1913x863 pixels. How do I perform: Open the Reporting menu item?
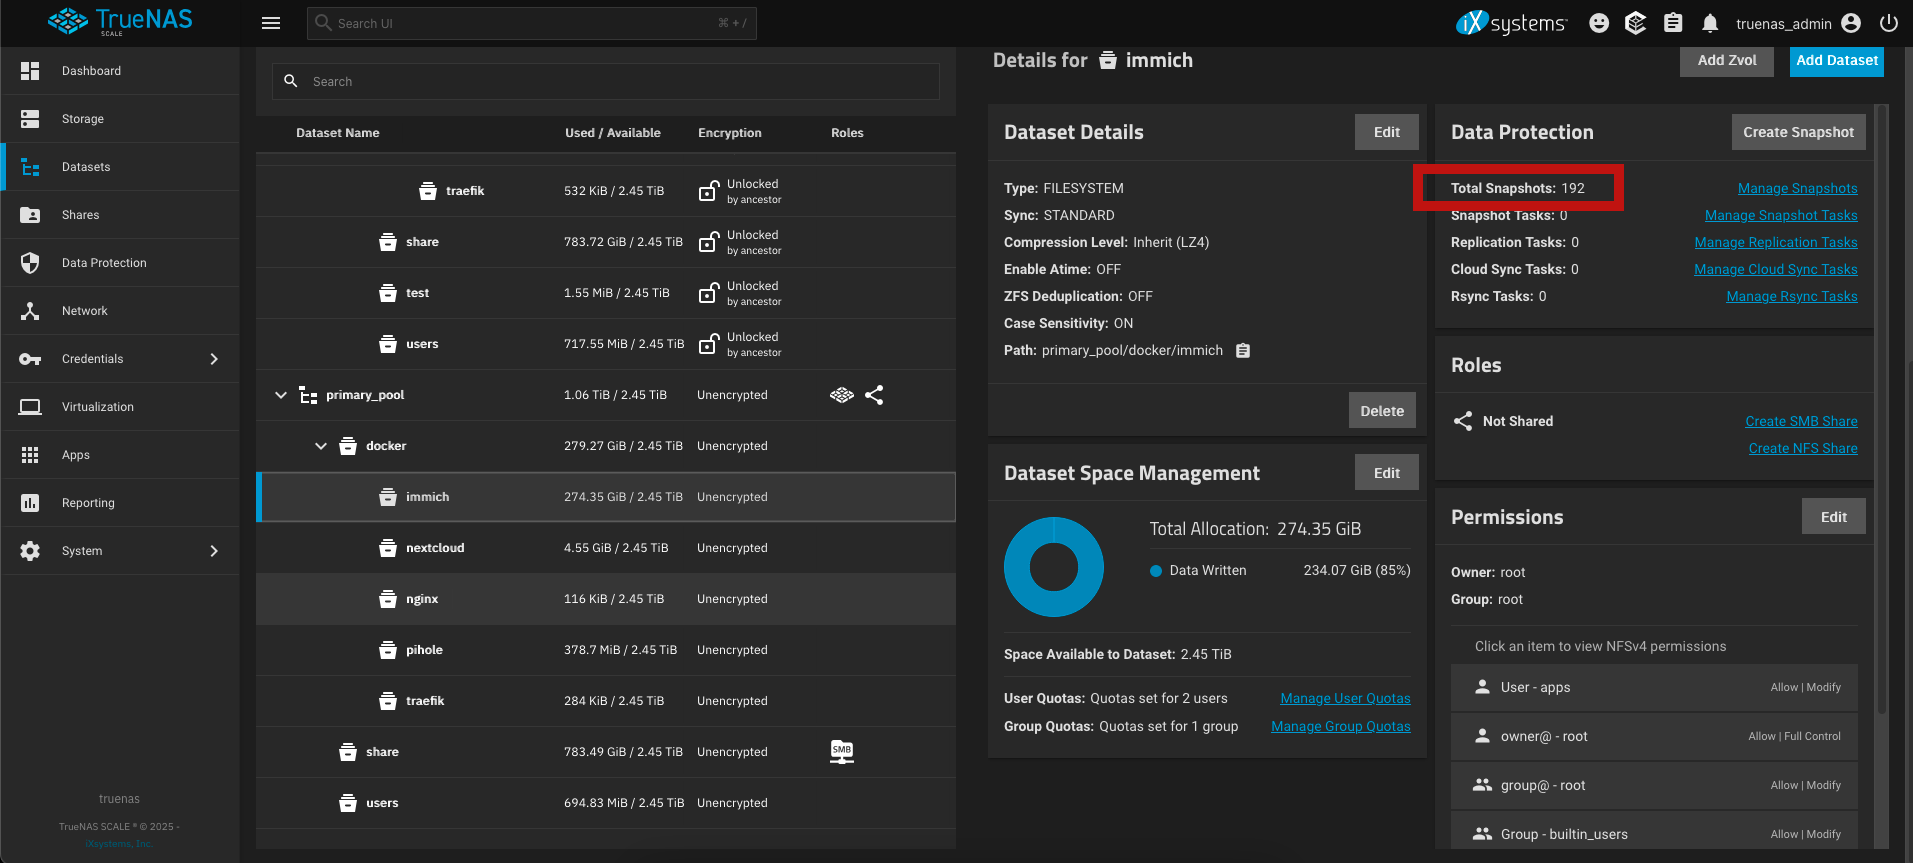120,503
